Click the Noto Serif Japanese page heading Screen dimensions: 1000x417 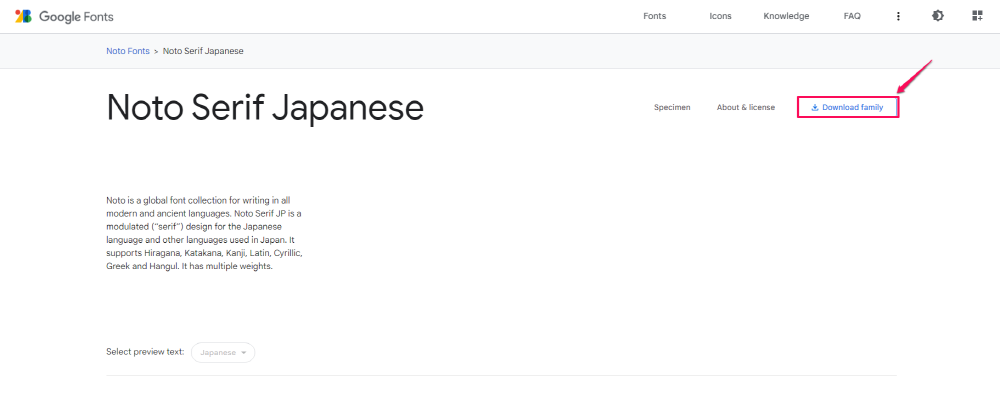[x=265, y=108]
